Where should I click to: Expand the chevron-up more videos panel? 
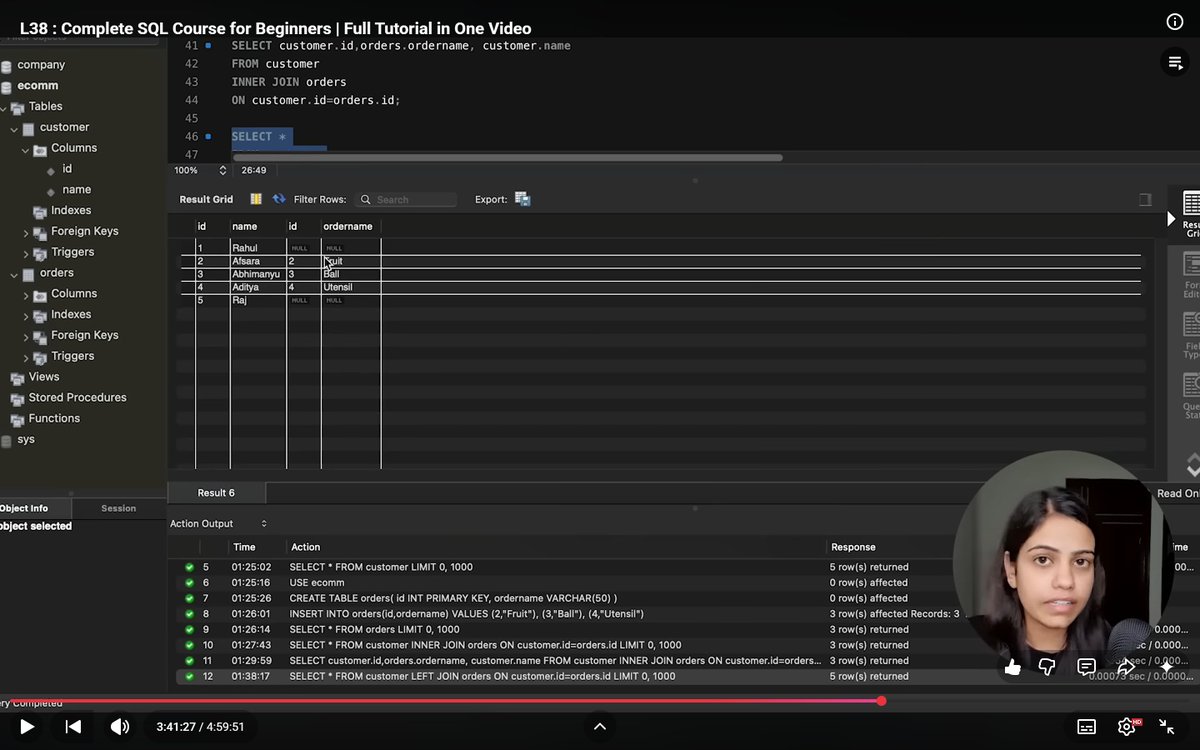[600, 727]
